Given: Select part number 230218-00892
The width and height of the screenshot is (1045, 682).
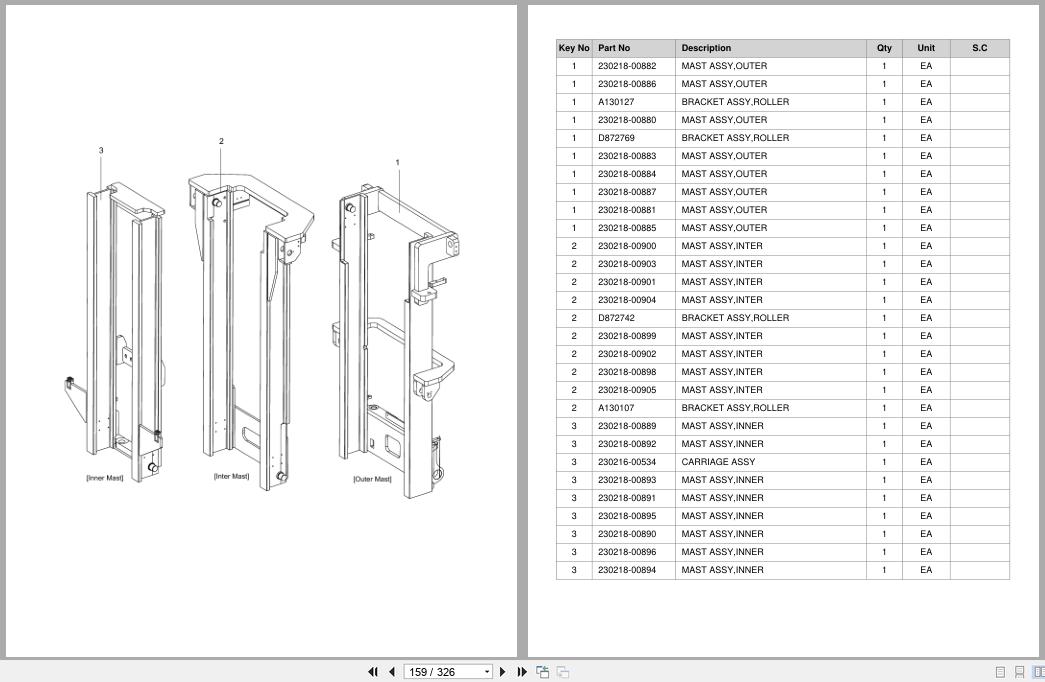Looking at the screenshot, I should (x=626, y=444).
